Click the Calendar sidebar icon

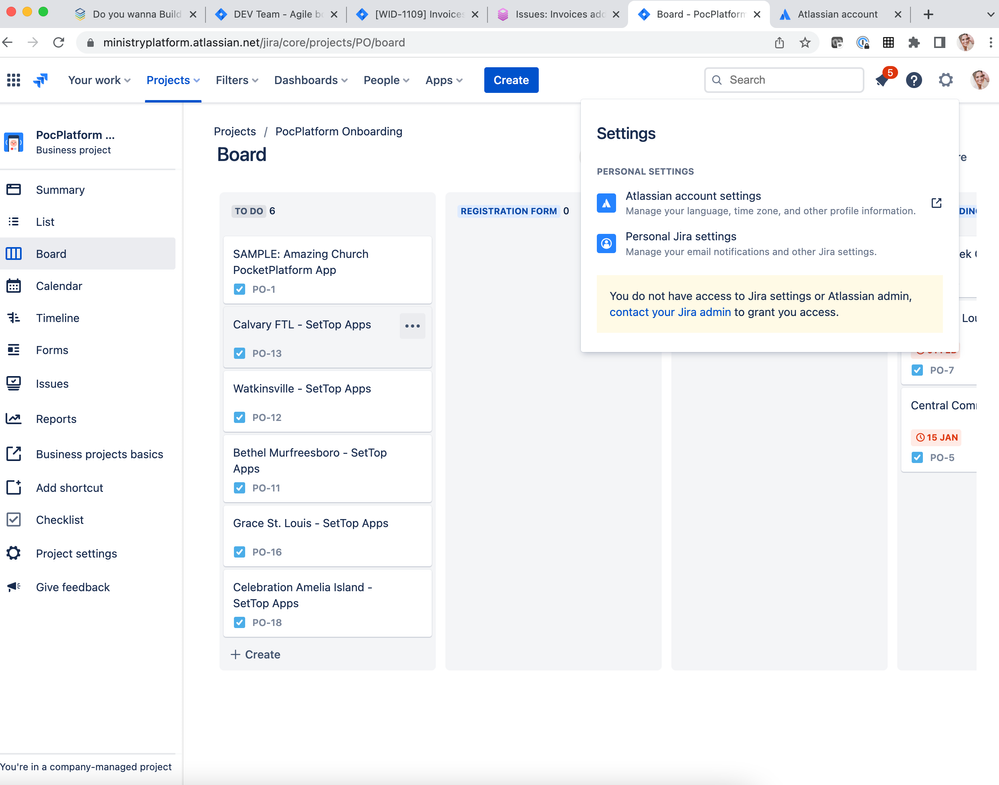click(13, 285)
